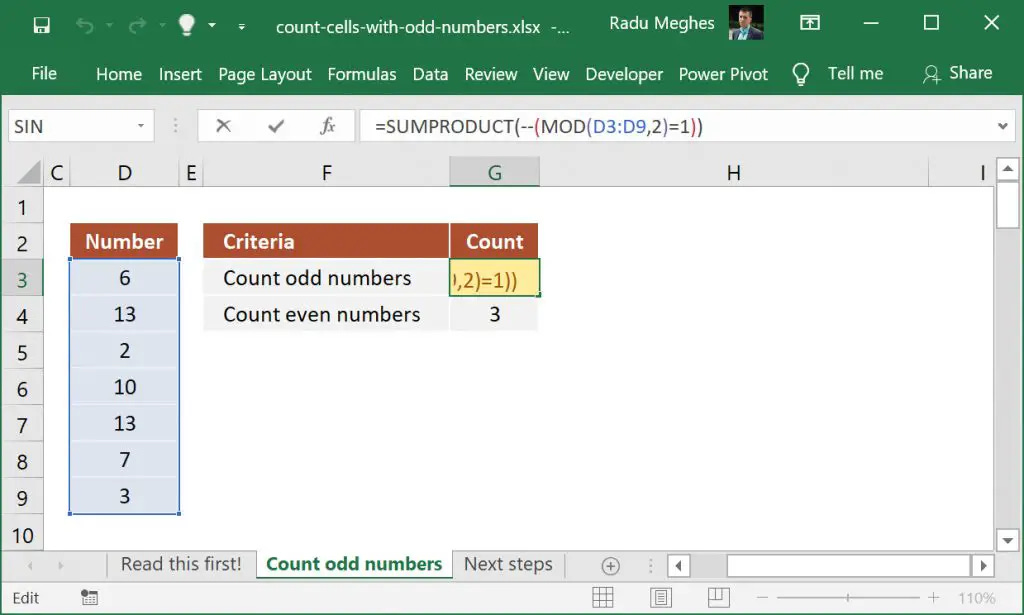Select cell G4 containing the value 3
This screenshot has height=615, width=1024.
(494, 314)
